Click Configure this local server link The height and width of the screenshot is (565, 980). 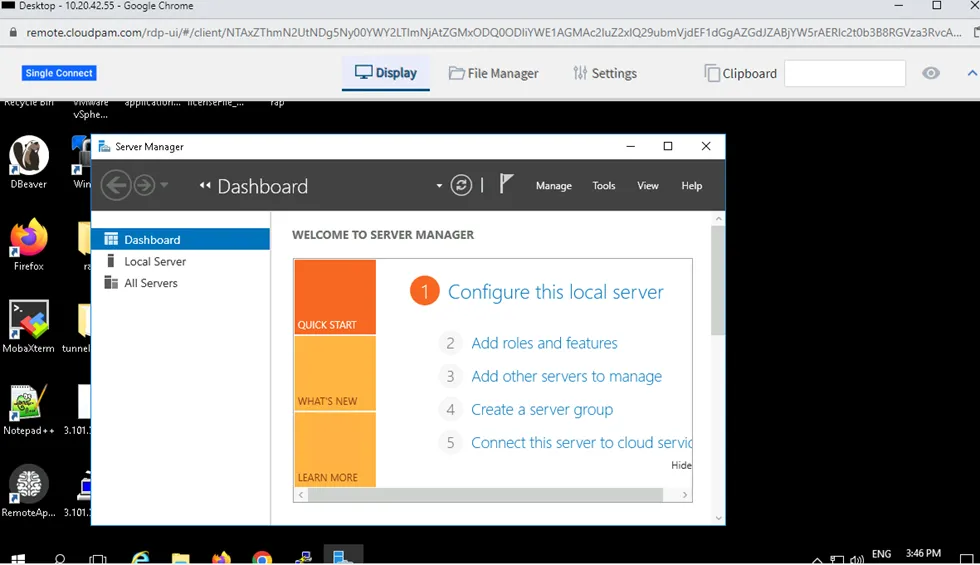tap(556, 292)
